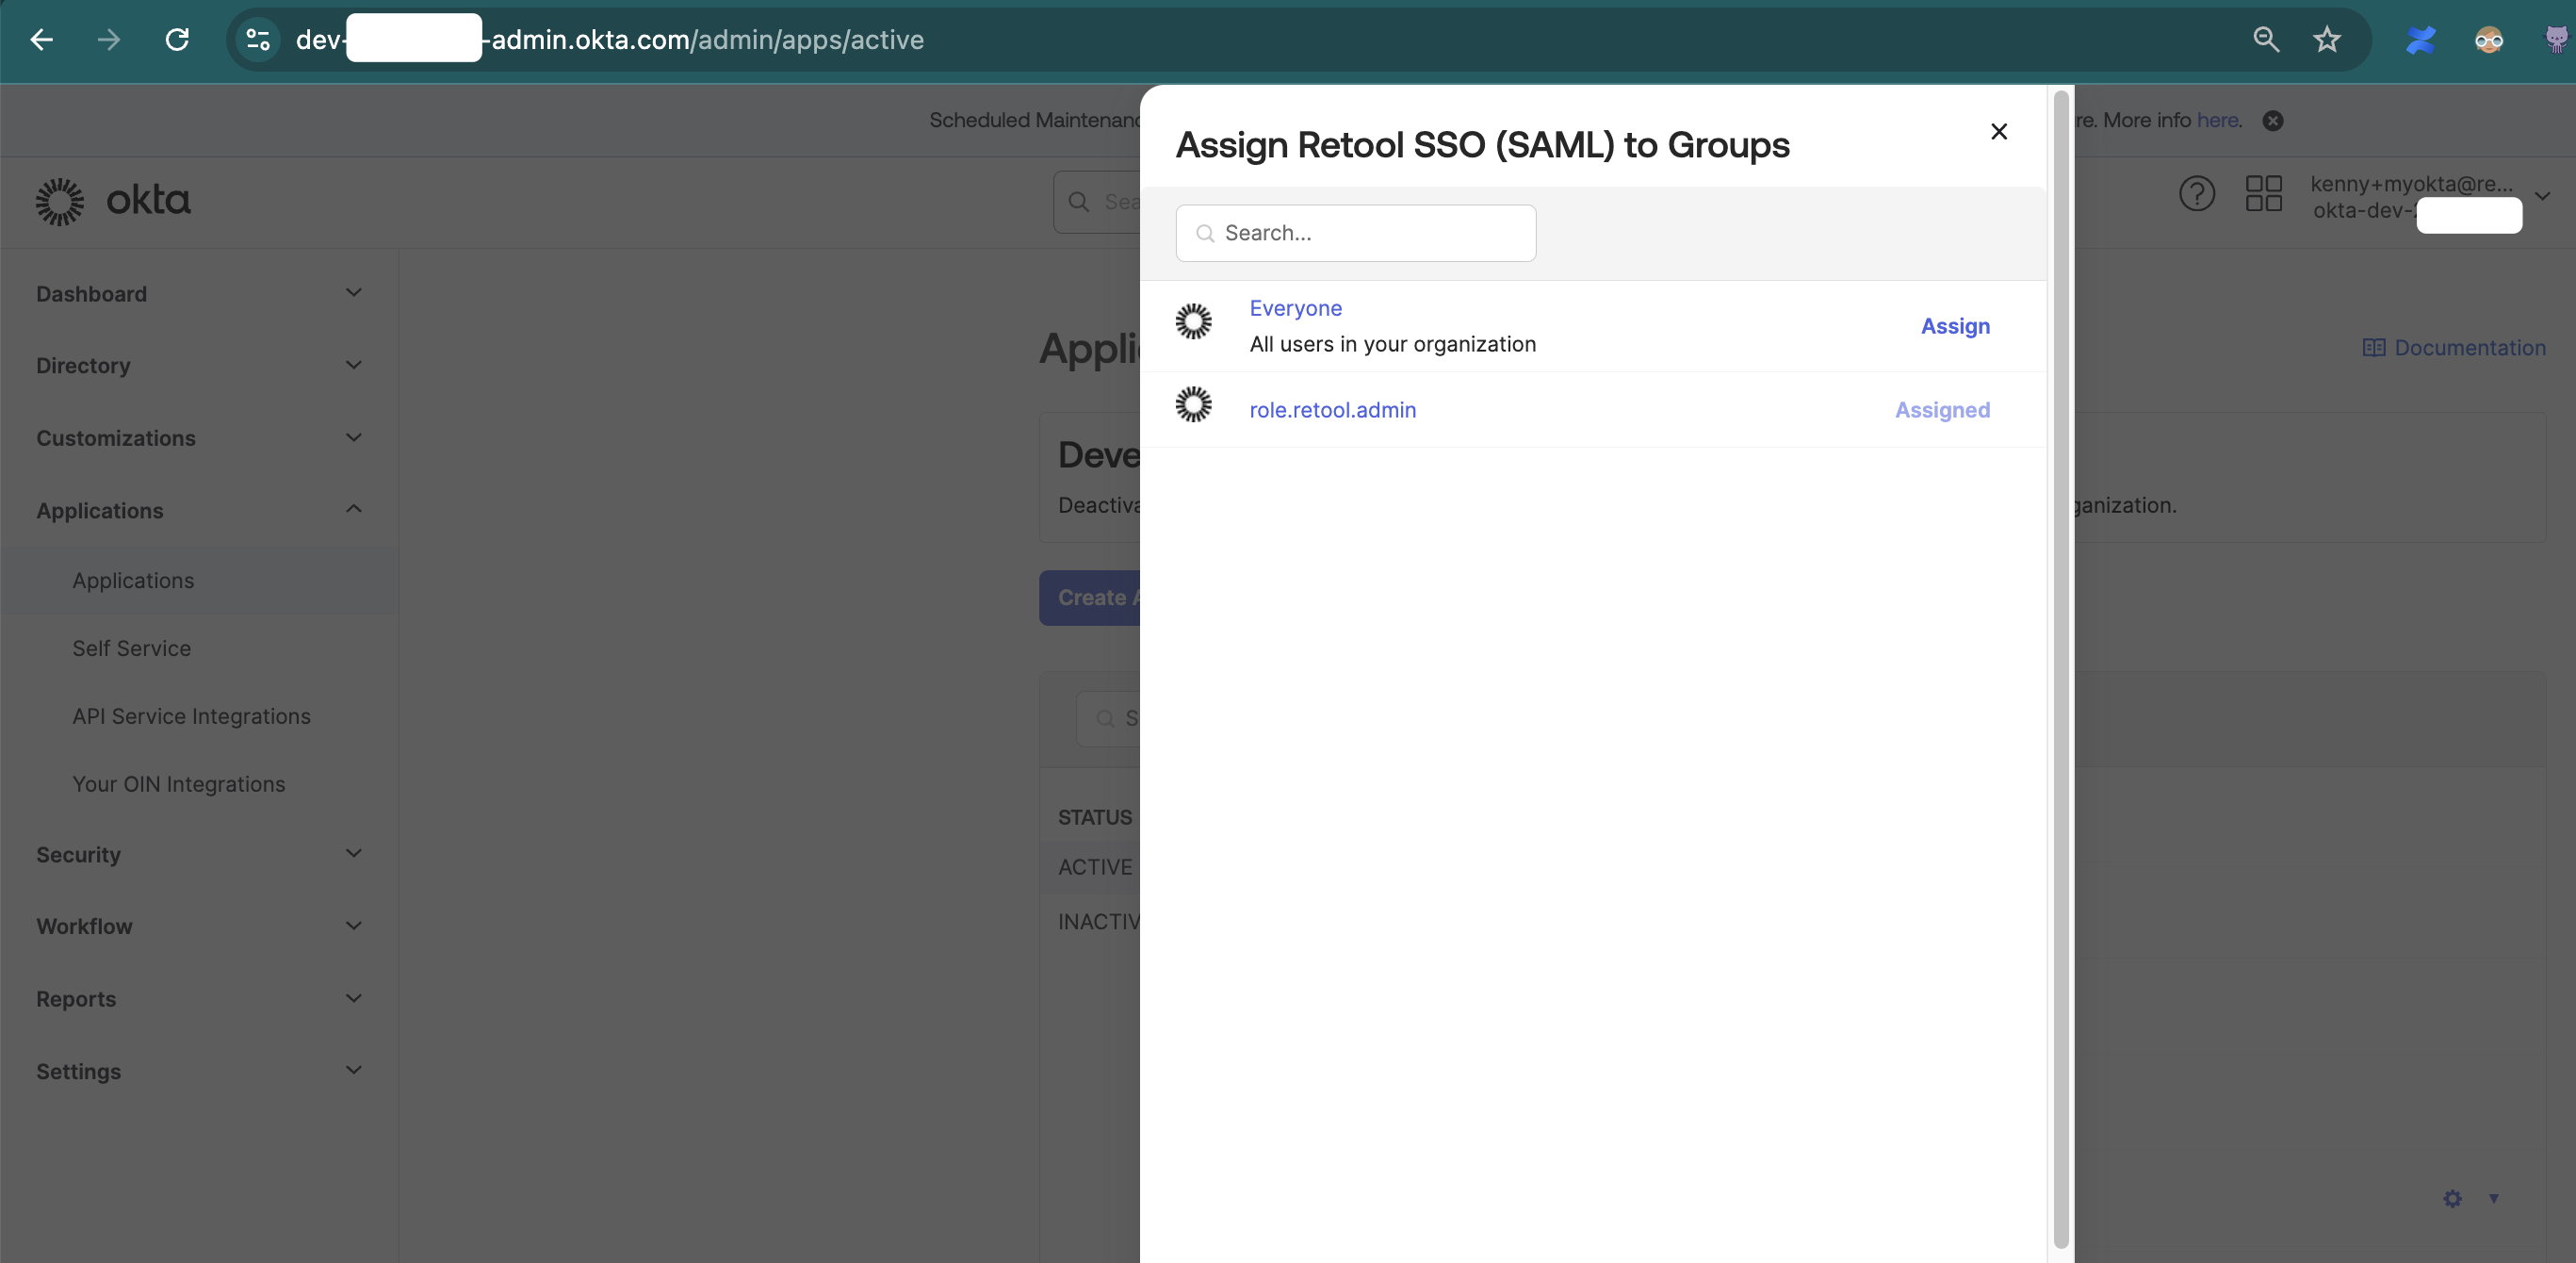The width and height of the screenshot is (2576, 1263).
Task: Open the role.retool.admin group link
Action: point(1332,410)
